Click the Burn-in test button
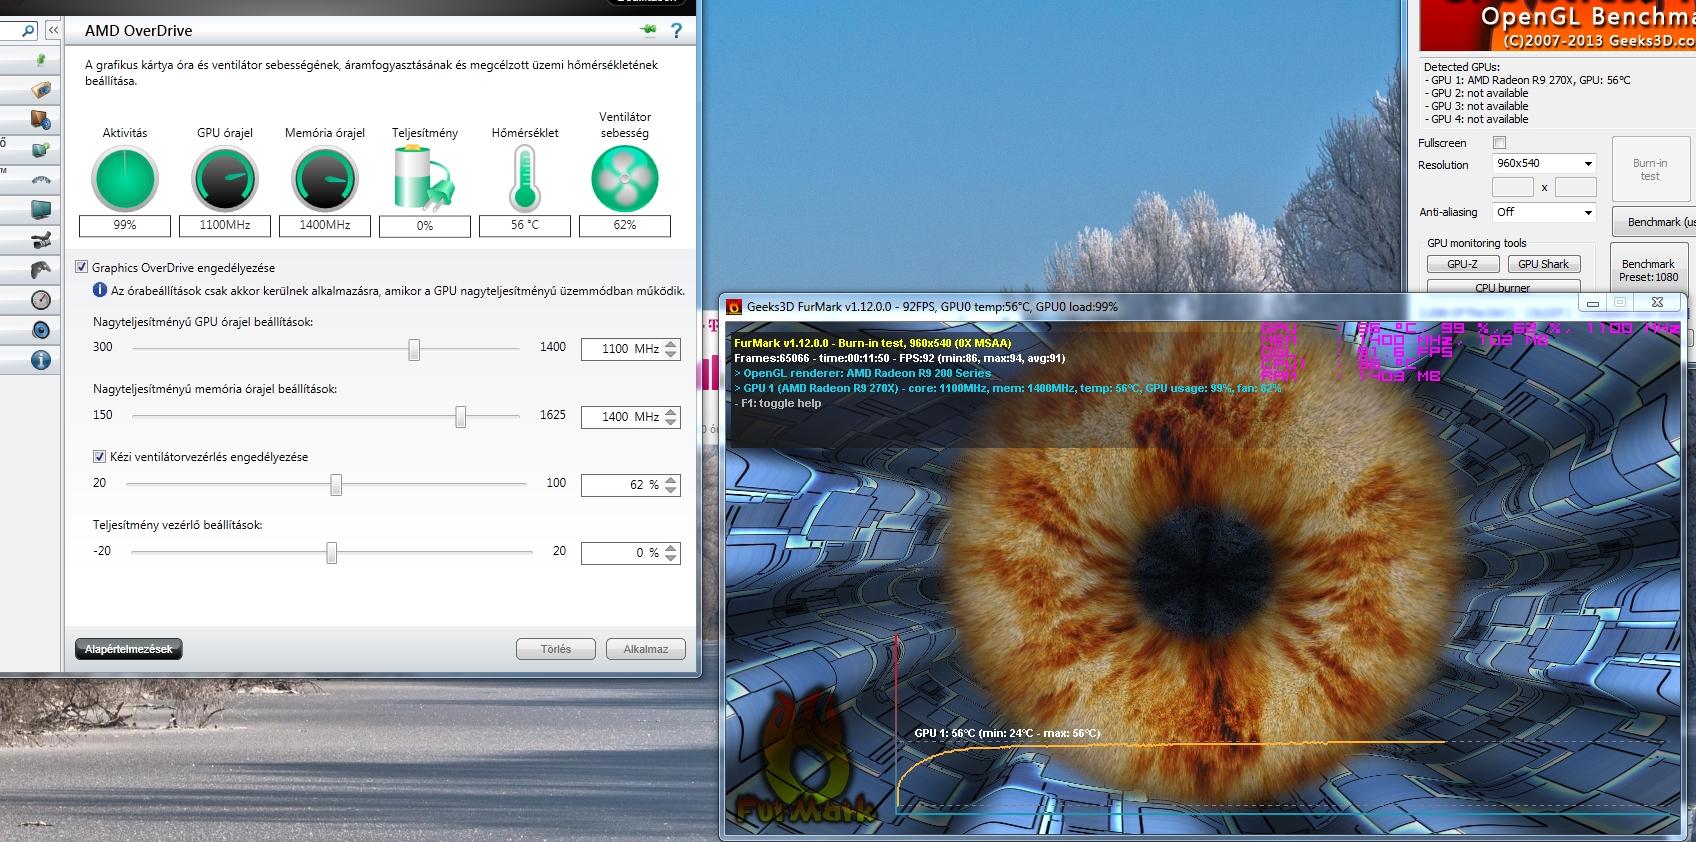 (x=1649, y=170)
